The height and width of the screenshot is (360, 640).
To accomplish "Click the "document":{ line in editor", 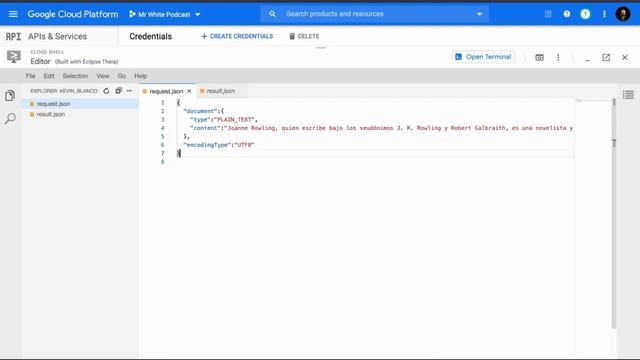I will click(x=204, y=111).
